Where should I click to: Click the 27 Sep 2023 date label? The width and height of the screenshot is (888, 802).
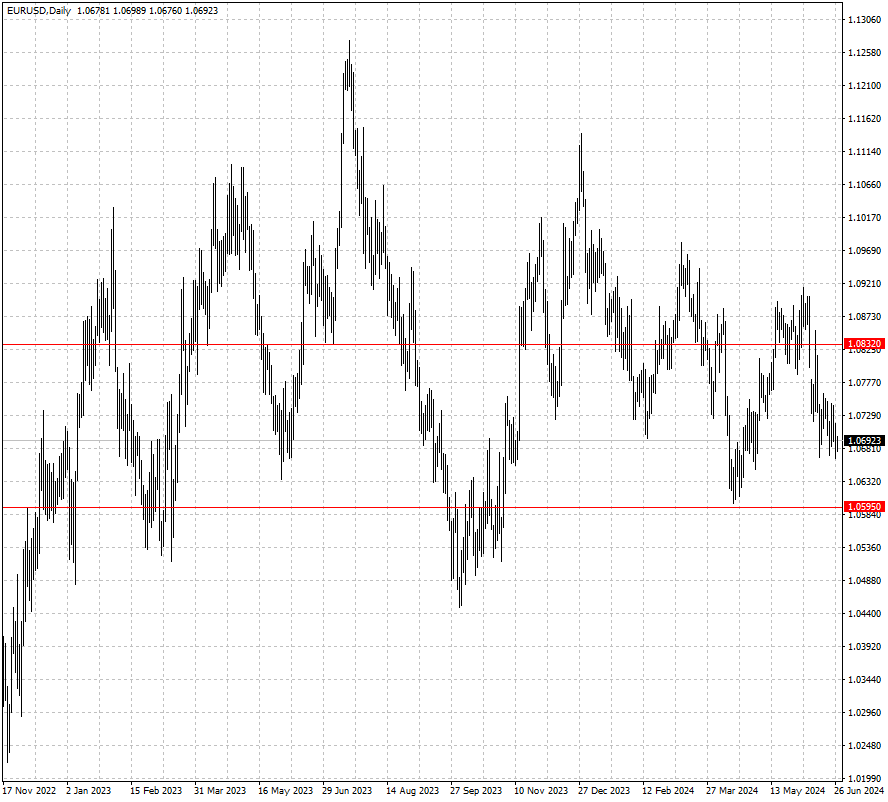476,790
